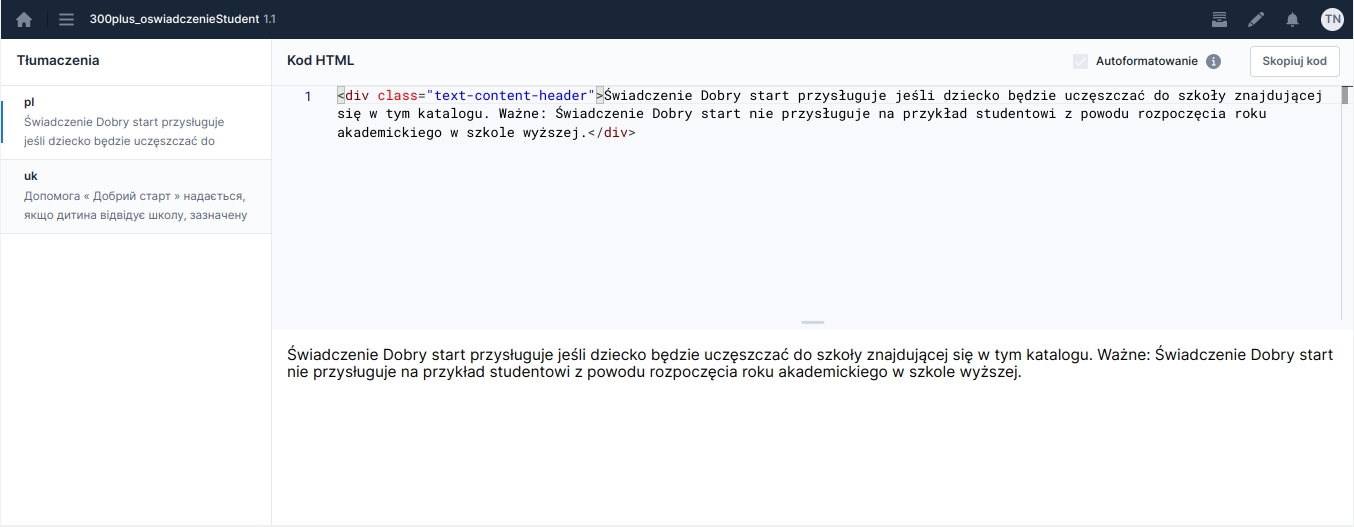Viewport: 1354px width, 527px height.
Task: Click the splitter handle between editor and preview
Action: coord(812,322)
